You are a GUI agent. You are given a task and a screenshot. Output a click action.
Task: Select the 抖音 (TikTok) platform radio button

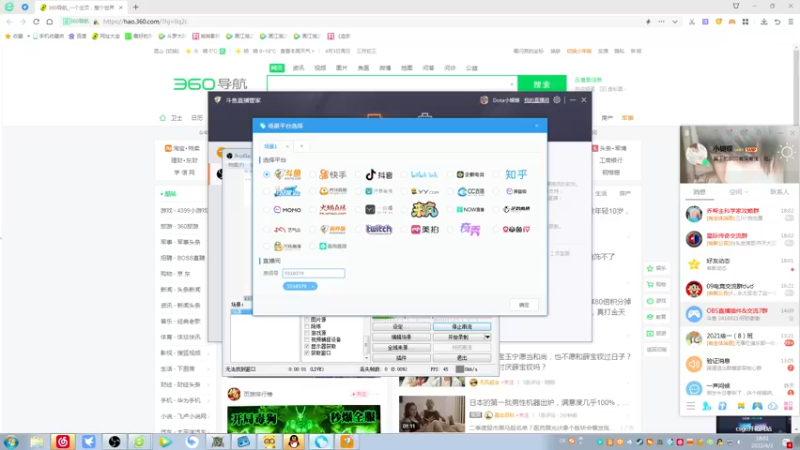click(358, 174)
